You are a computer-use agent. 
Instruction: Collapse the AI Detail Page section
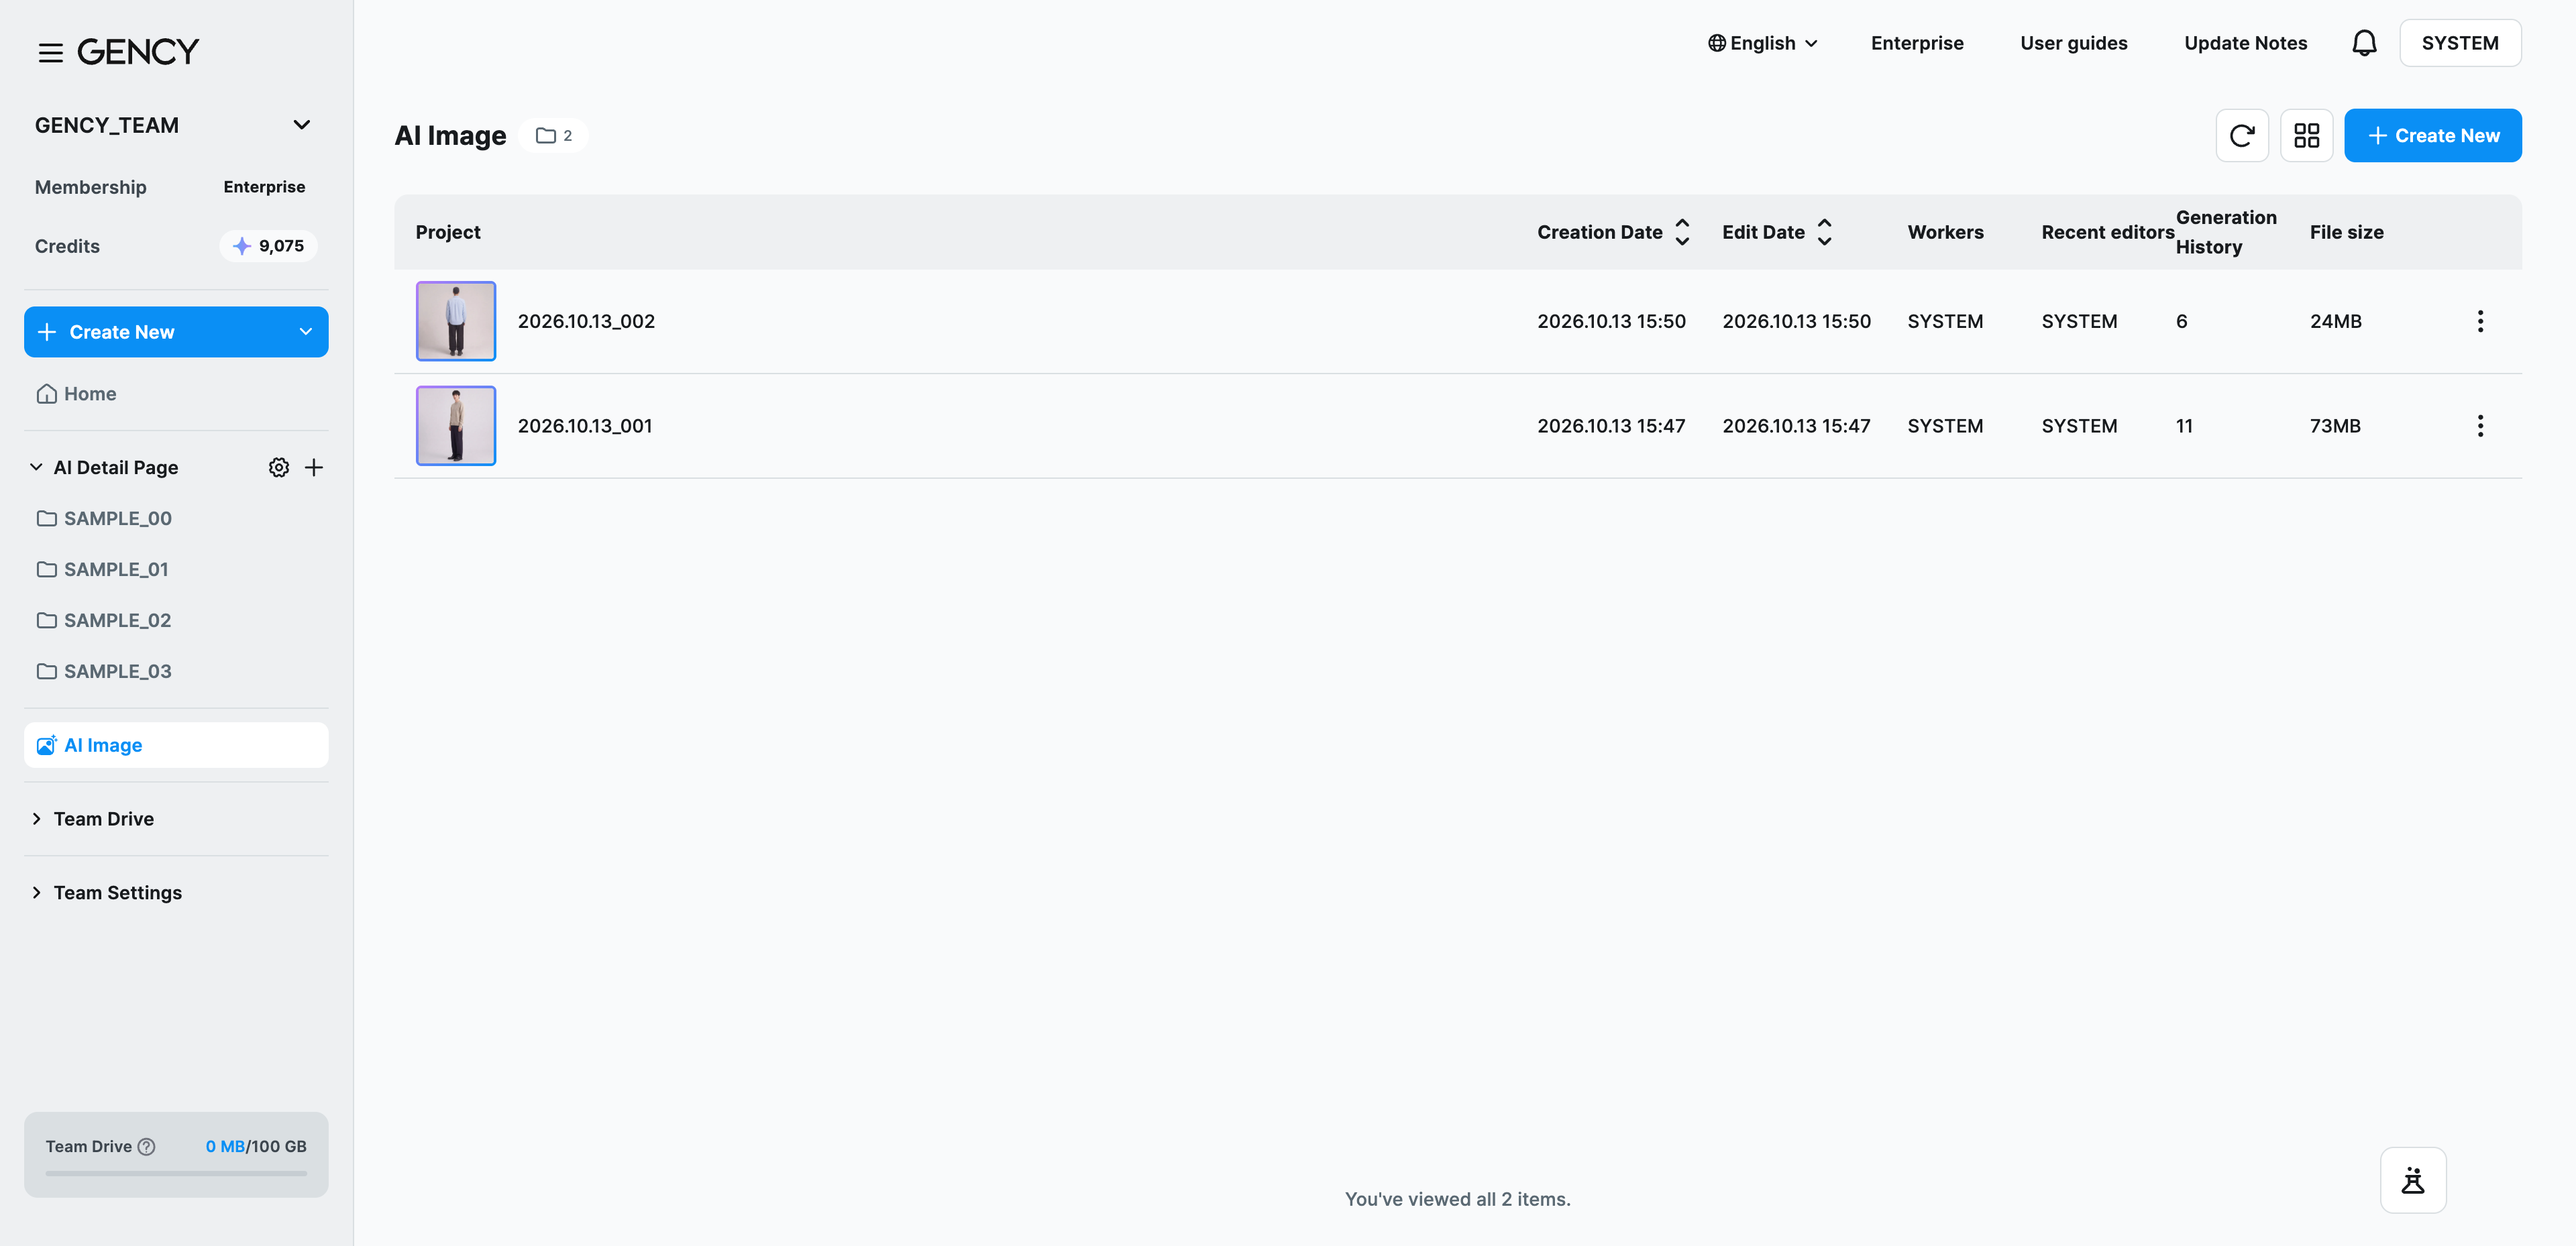[36, 467]
